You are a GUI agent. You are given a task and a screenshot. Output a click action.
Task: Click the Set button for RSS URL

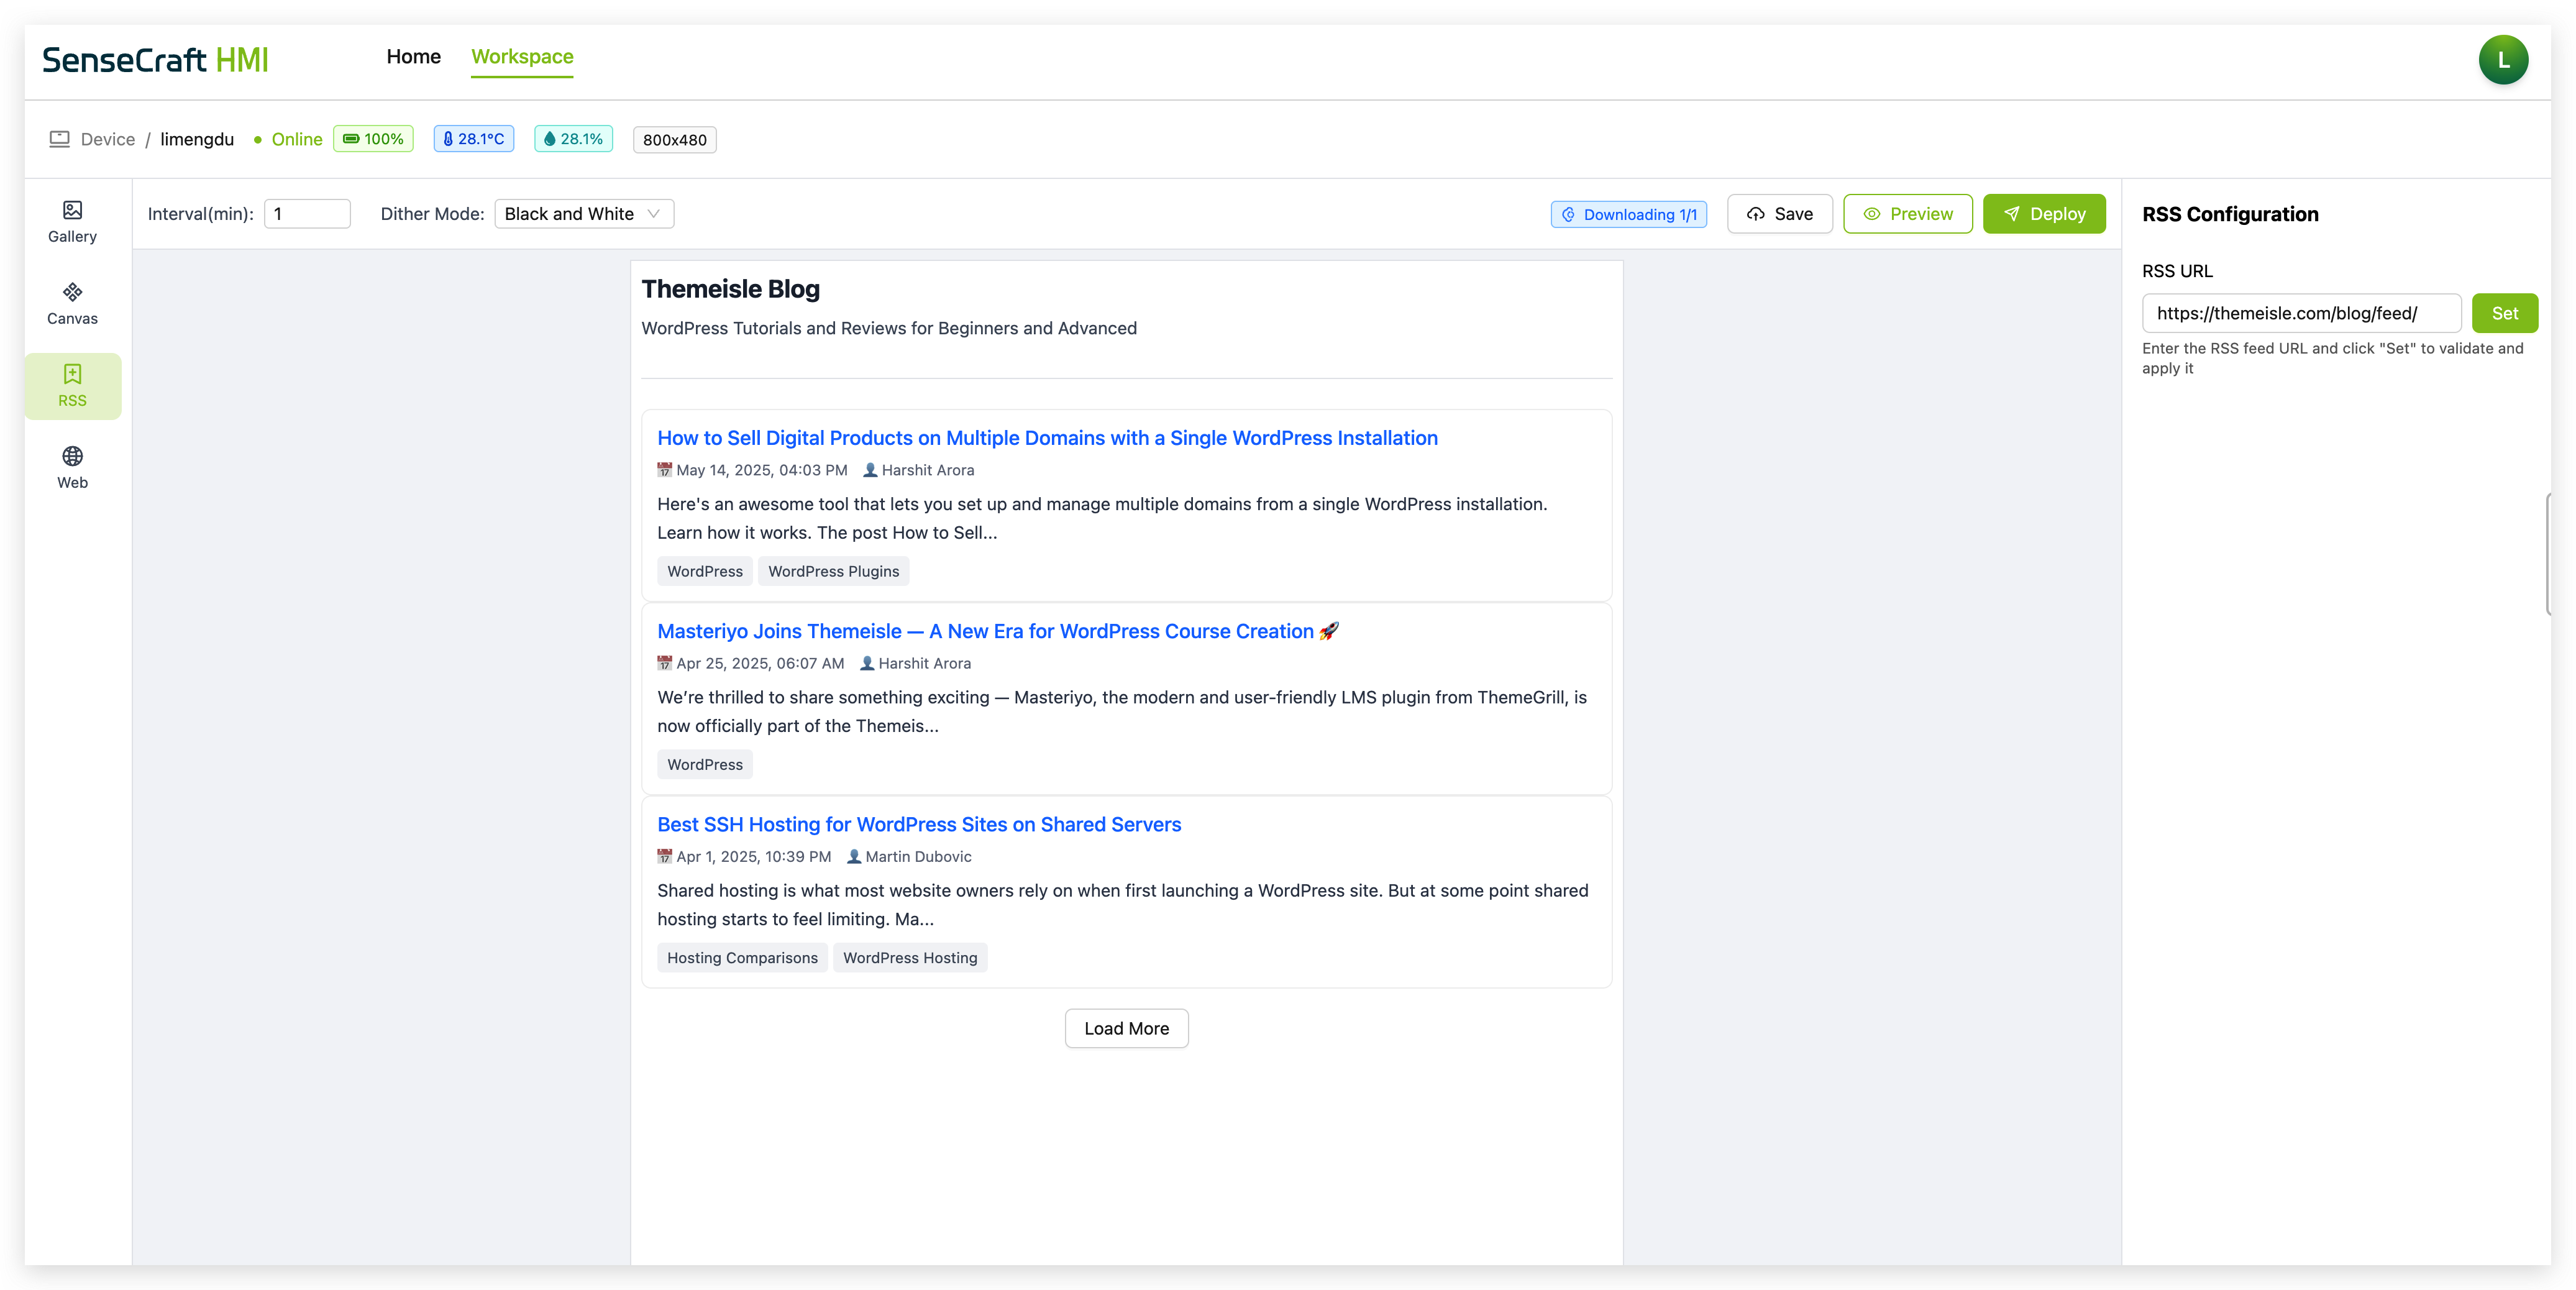coord(2504,313)
